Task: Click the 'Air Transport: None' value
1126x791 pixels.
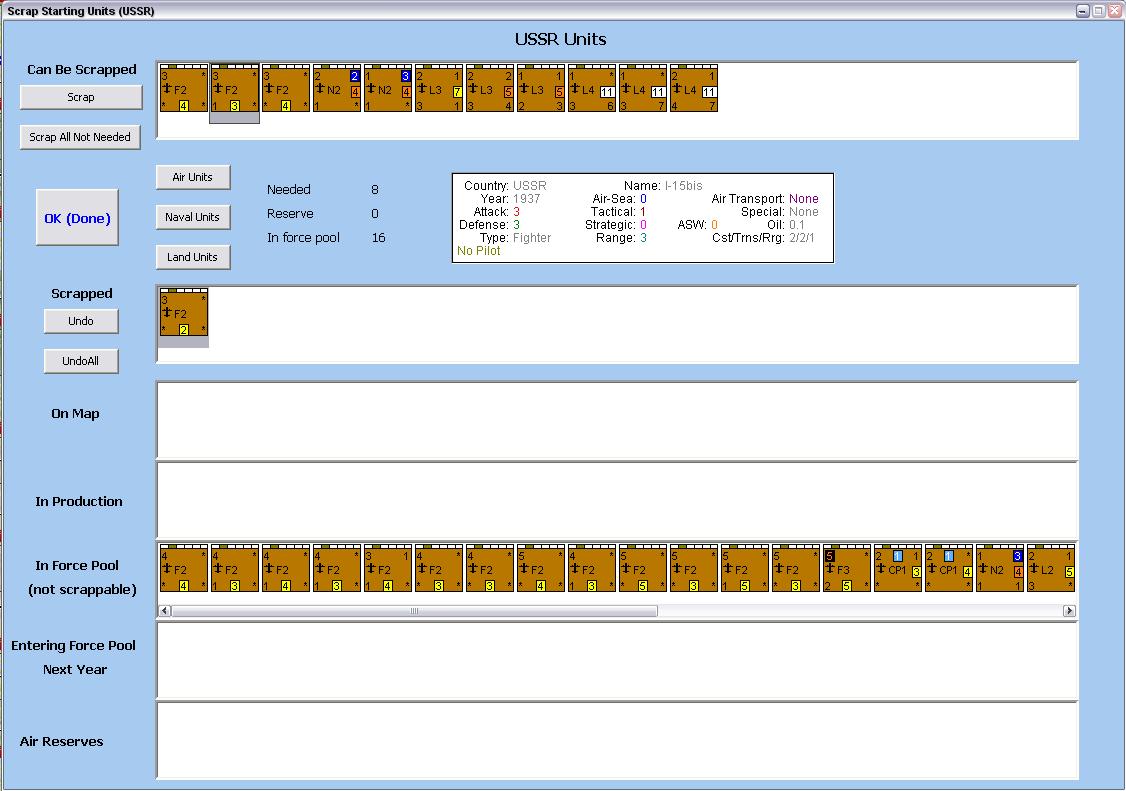Action: [x=804, y=199]
